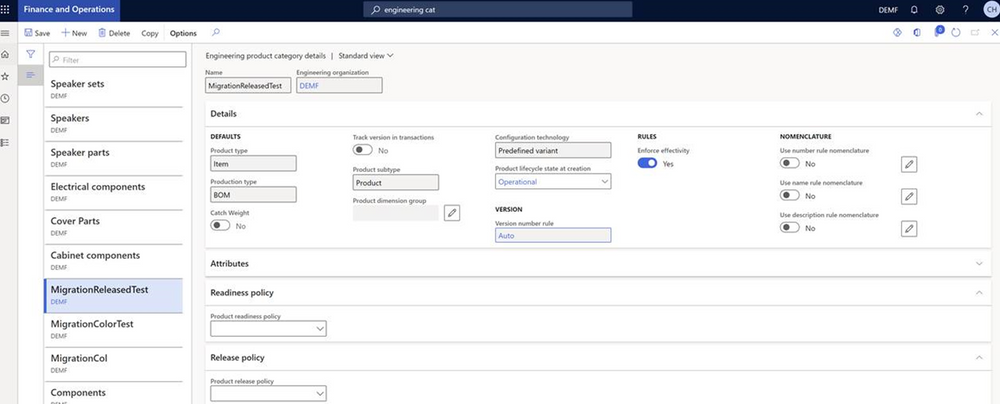Image resolution: width=1000 pixels, height=404 pixels.
Task: Toggle Use description rule nomenclature
Action: [x=790, y=227]
